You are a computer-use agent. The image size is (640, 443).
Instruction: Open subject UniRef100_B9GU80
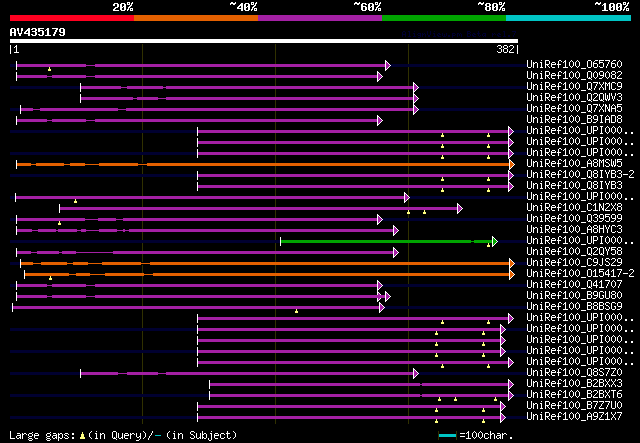click(x=574, y=296)
